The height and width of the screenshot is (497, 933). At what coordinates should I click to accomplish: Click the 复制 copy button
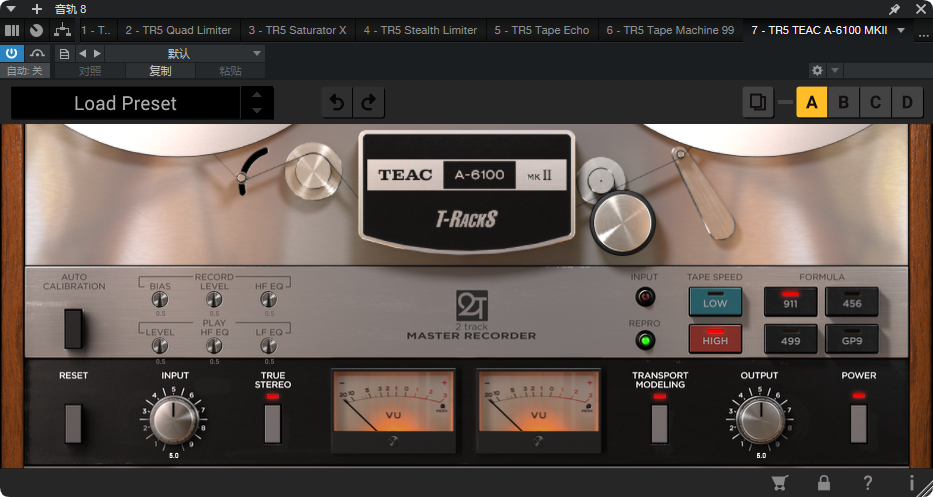[x=161, y=71]
